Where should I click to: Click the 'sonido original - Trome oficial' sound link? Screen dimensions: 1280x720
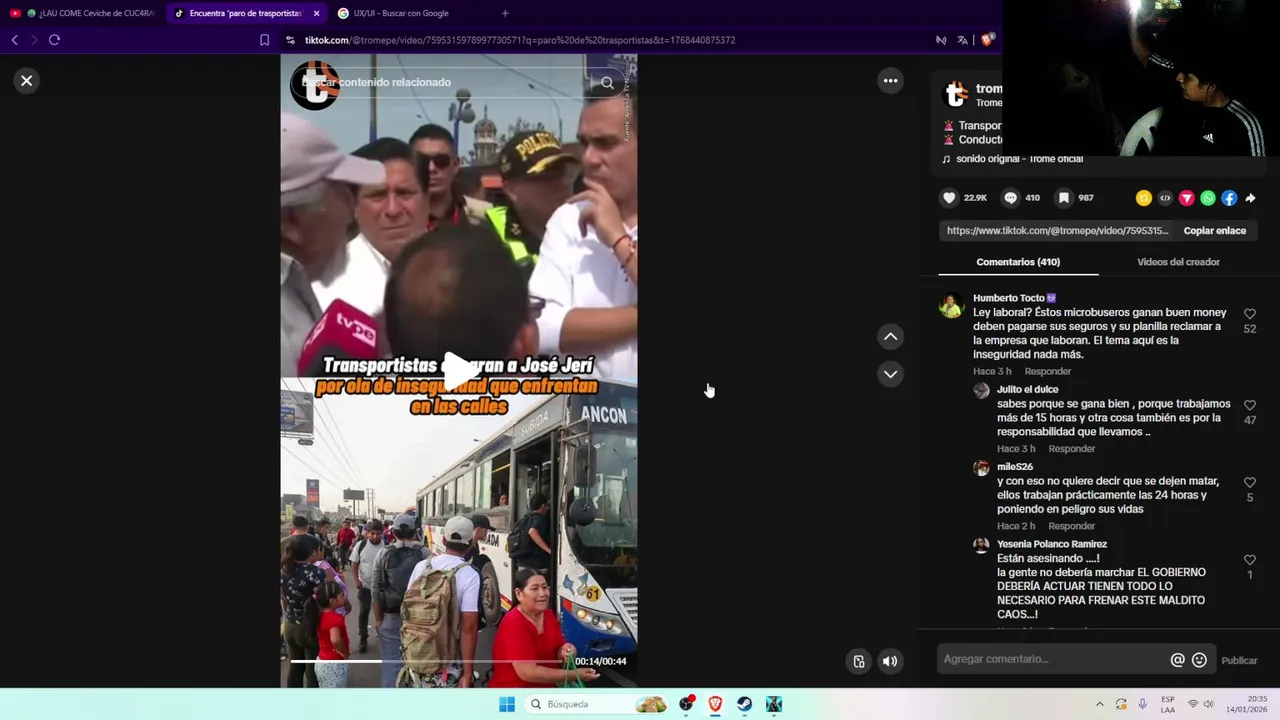[x=1019, y=159]
